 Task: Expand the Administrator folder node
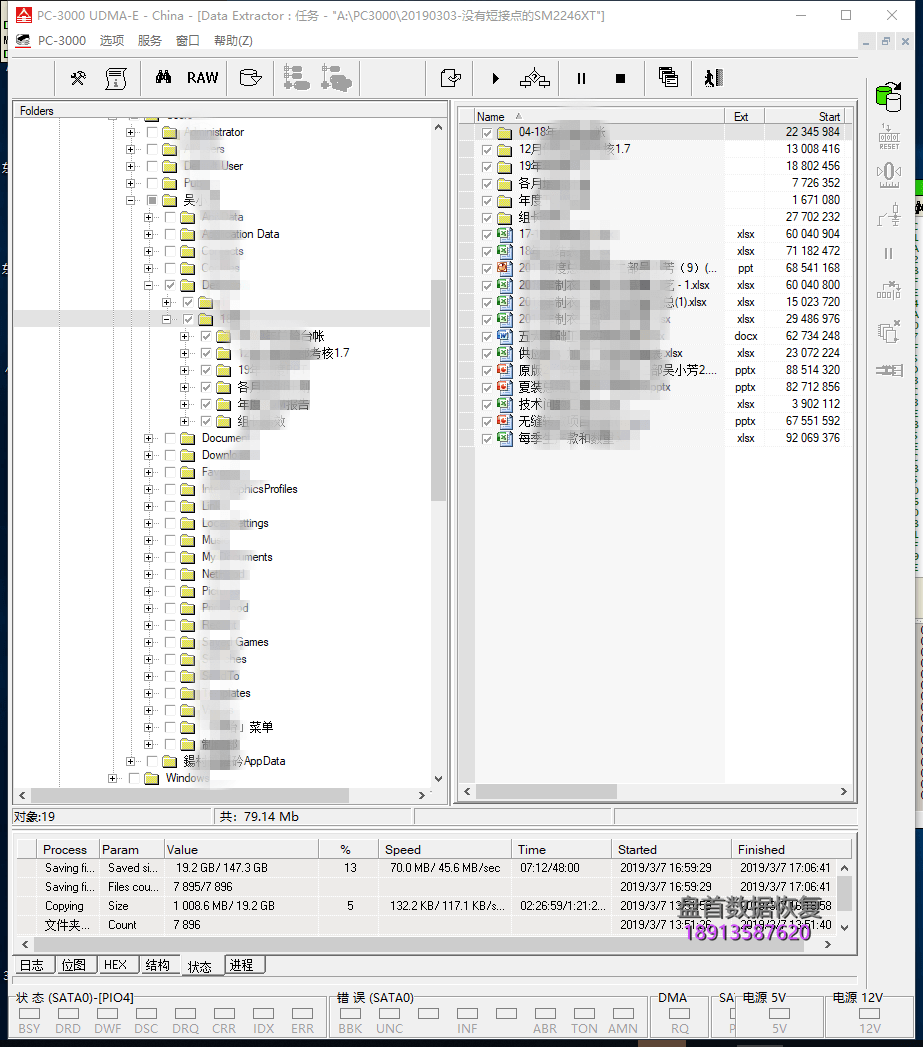(x=131, y=132)
